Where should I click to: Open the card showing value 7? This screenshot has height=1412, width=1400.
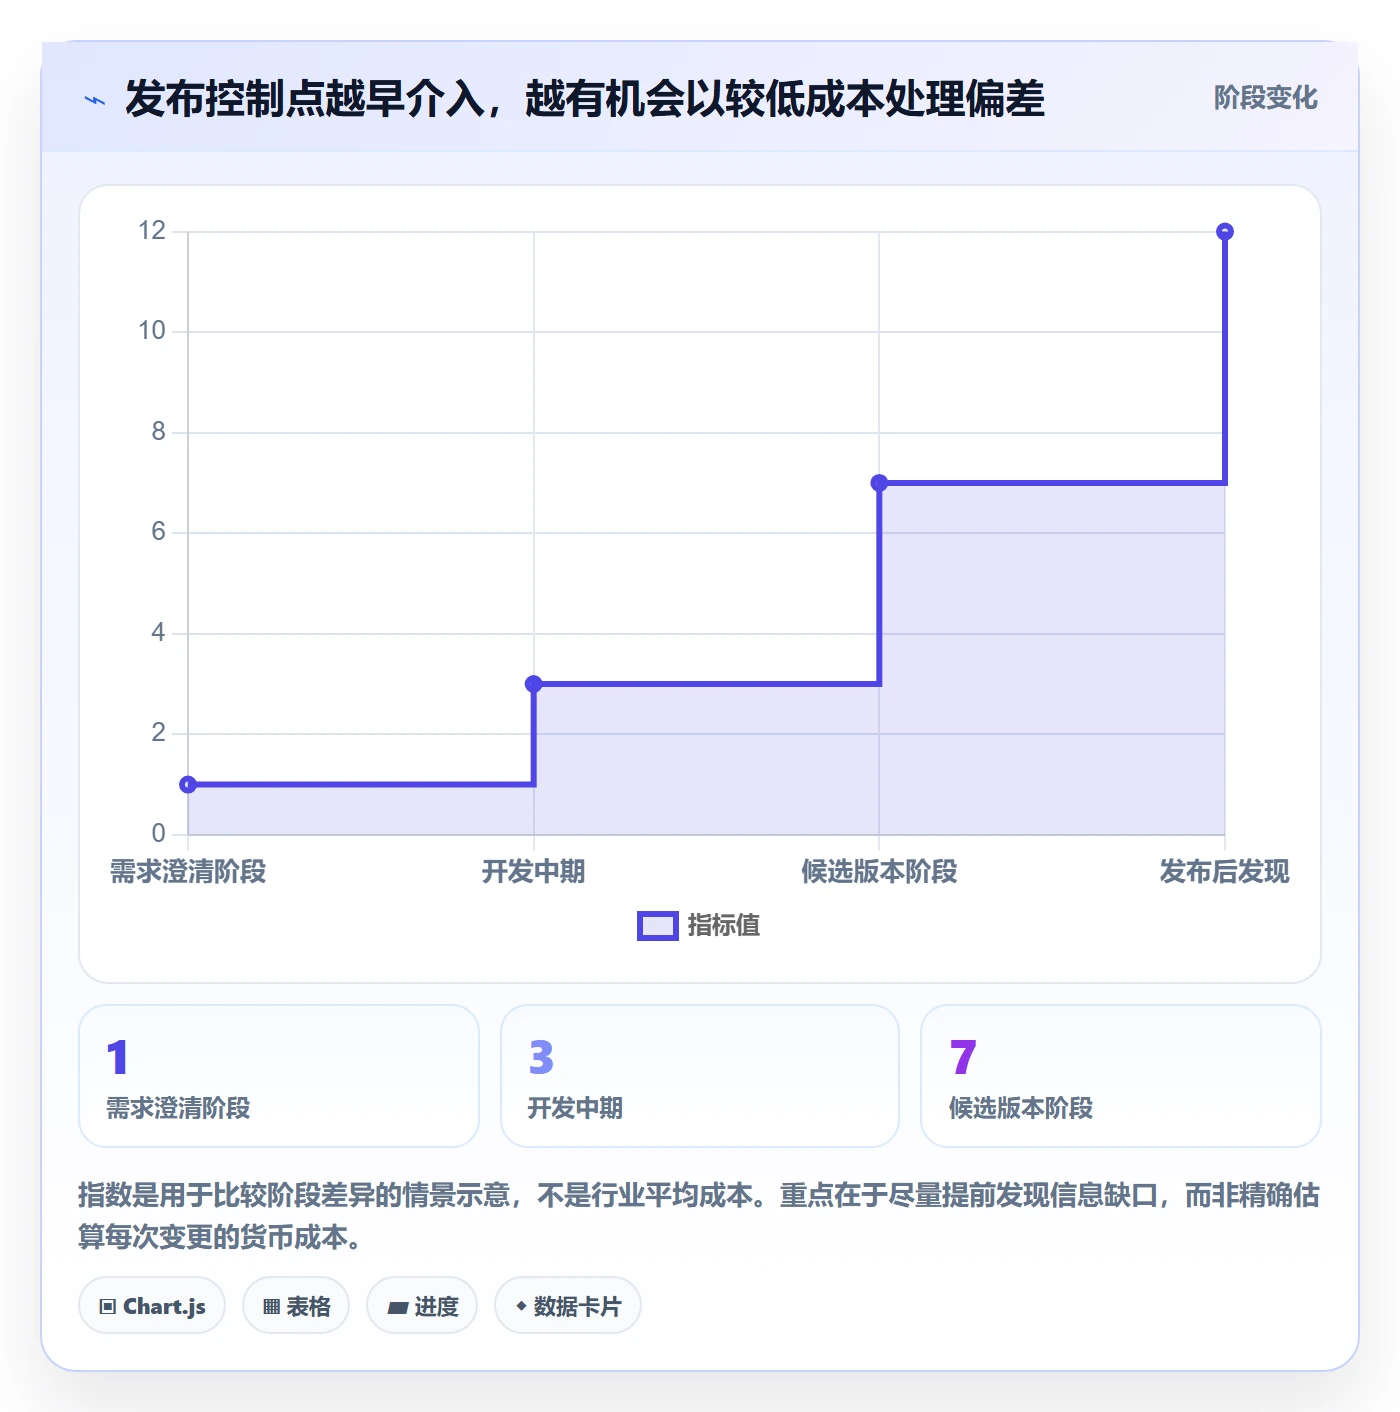click(1121, 1076)
